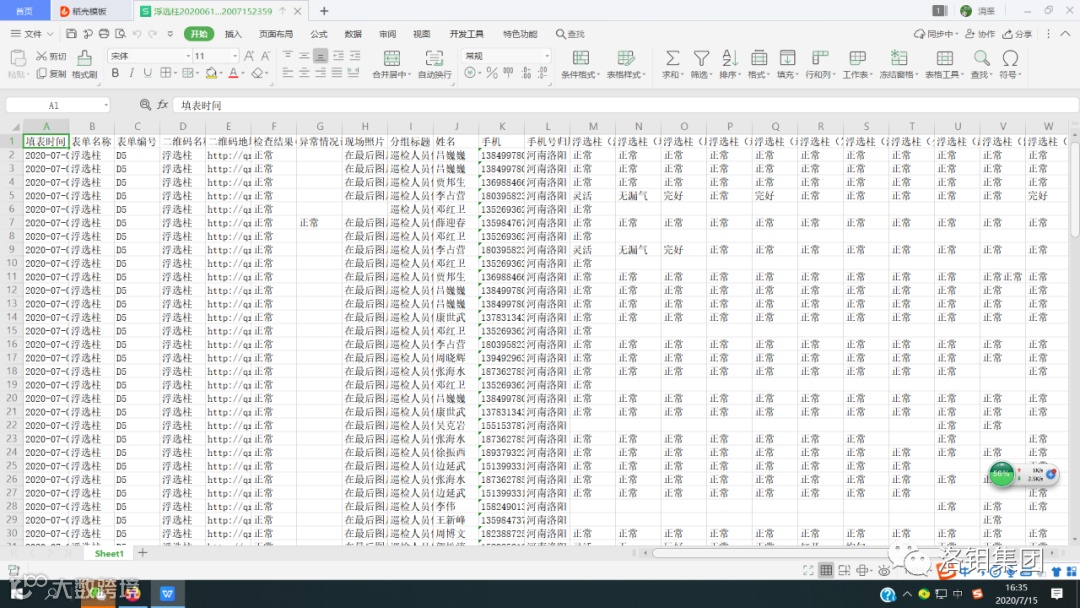This screenshot has height=608, width=1080.
Task: Toggle Italic formatting
Action: coord(131,73)
